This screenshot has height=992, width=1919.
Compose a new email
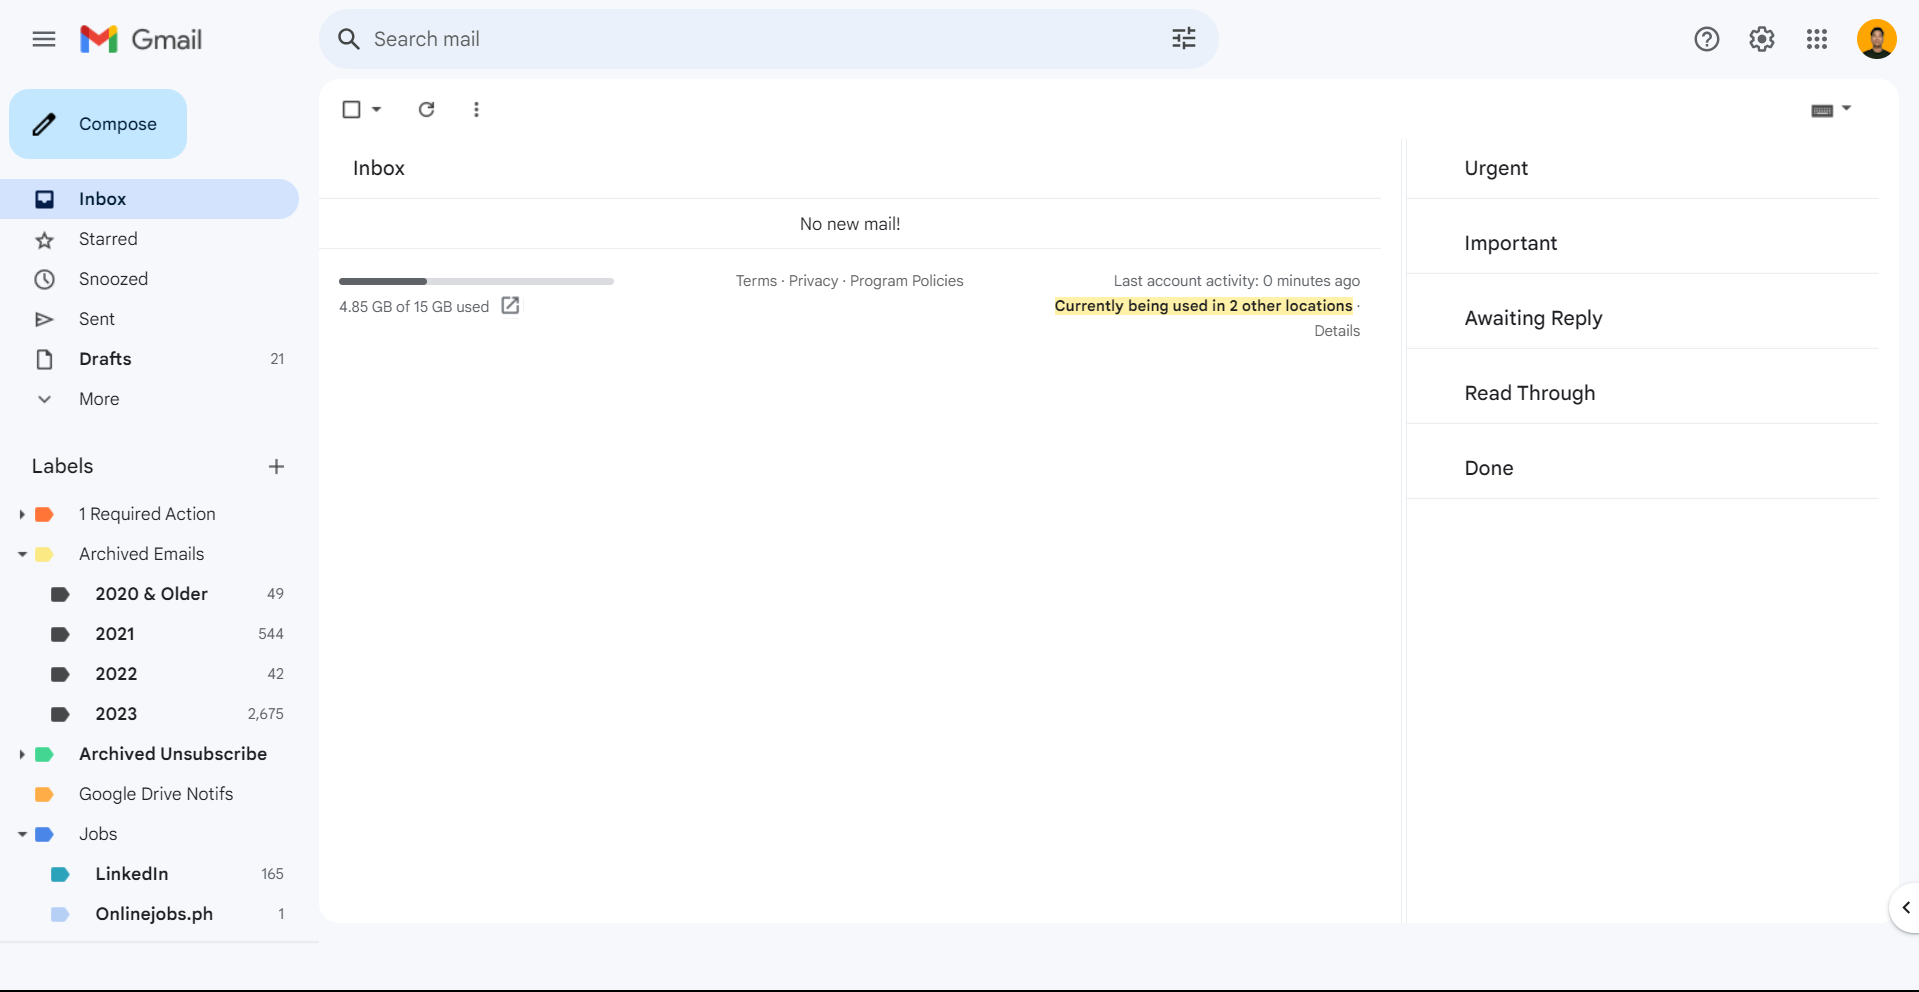[x=98, y=124]
